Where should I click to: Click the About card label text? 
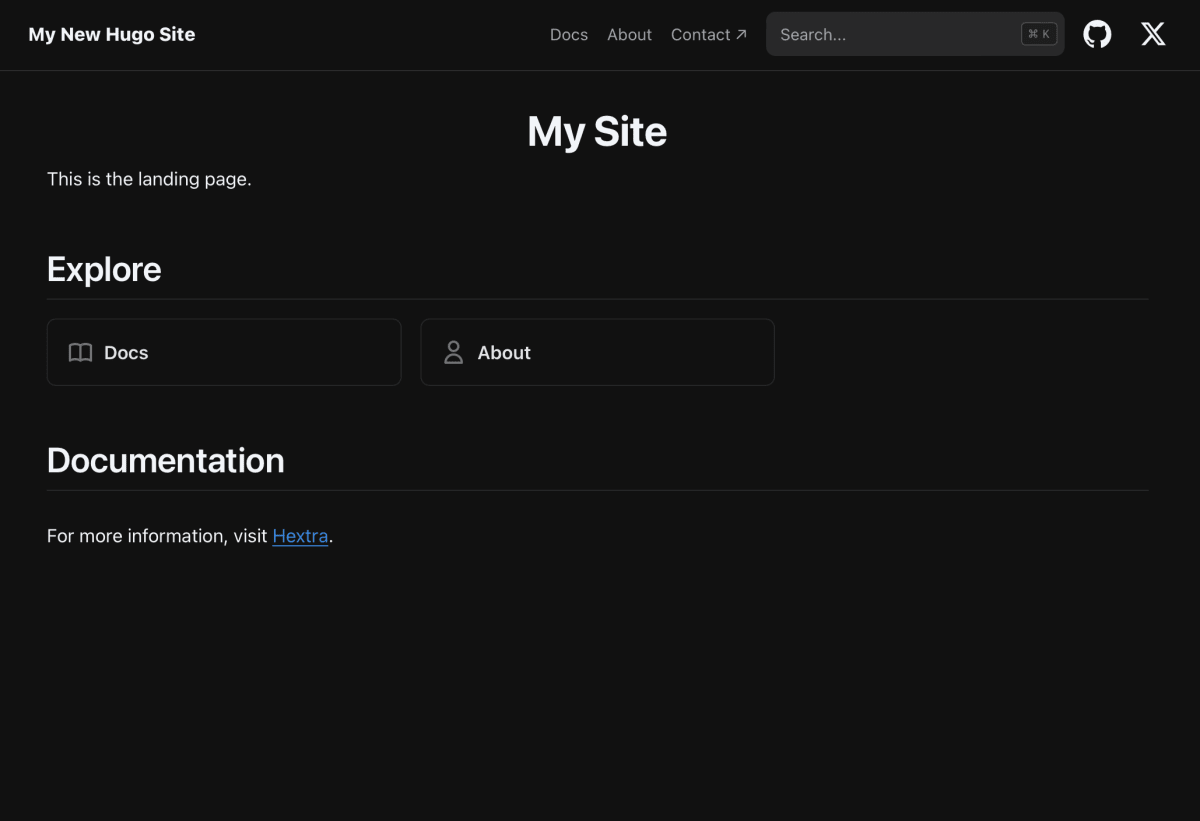pyautogui.click(x=504, y=352)
